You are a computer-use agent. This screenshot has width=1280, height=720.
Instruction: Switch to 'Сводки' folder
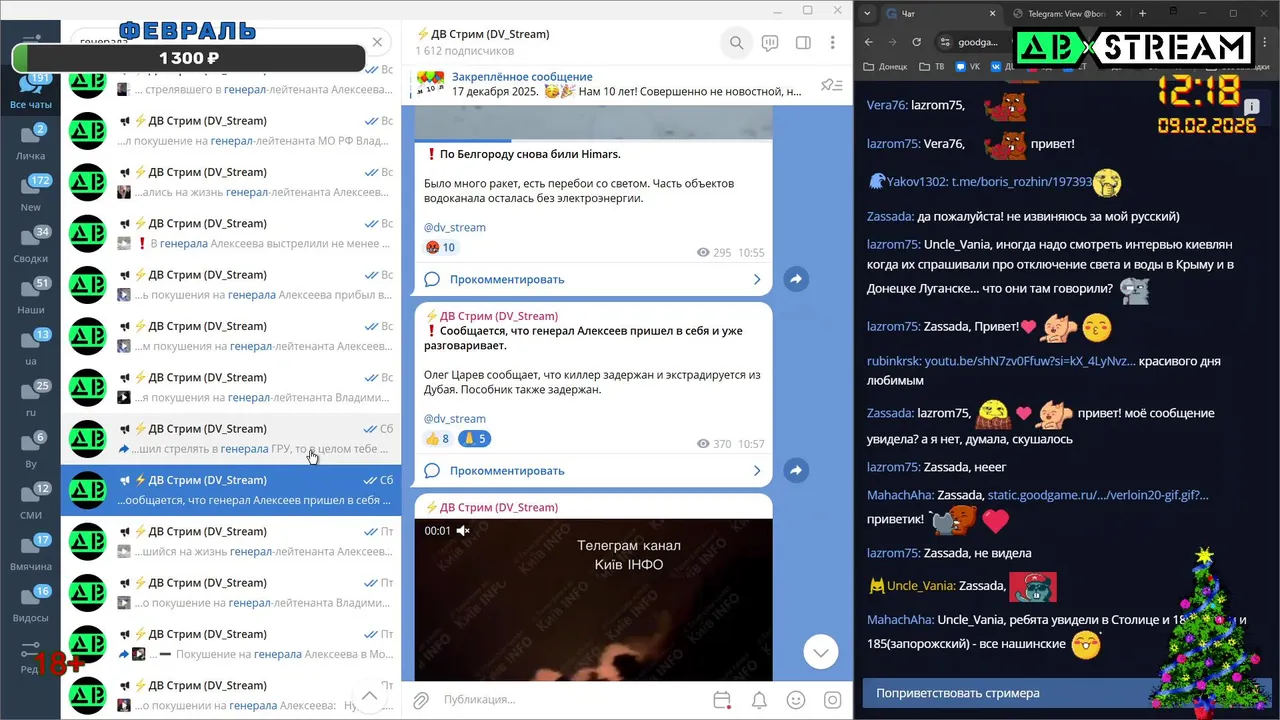[x=31, y=246]
